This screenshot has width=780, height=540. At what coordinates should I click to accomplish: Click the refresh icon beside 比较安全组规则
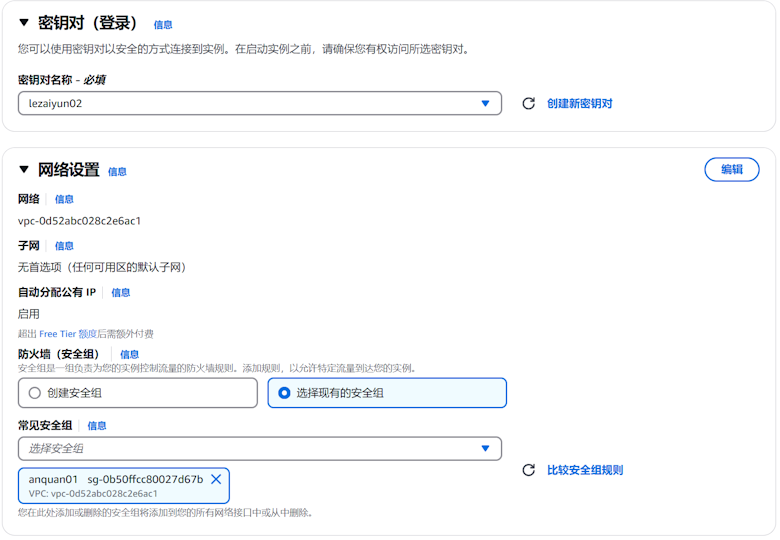coord(529,470)
